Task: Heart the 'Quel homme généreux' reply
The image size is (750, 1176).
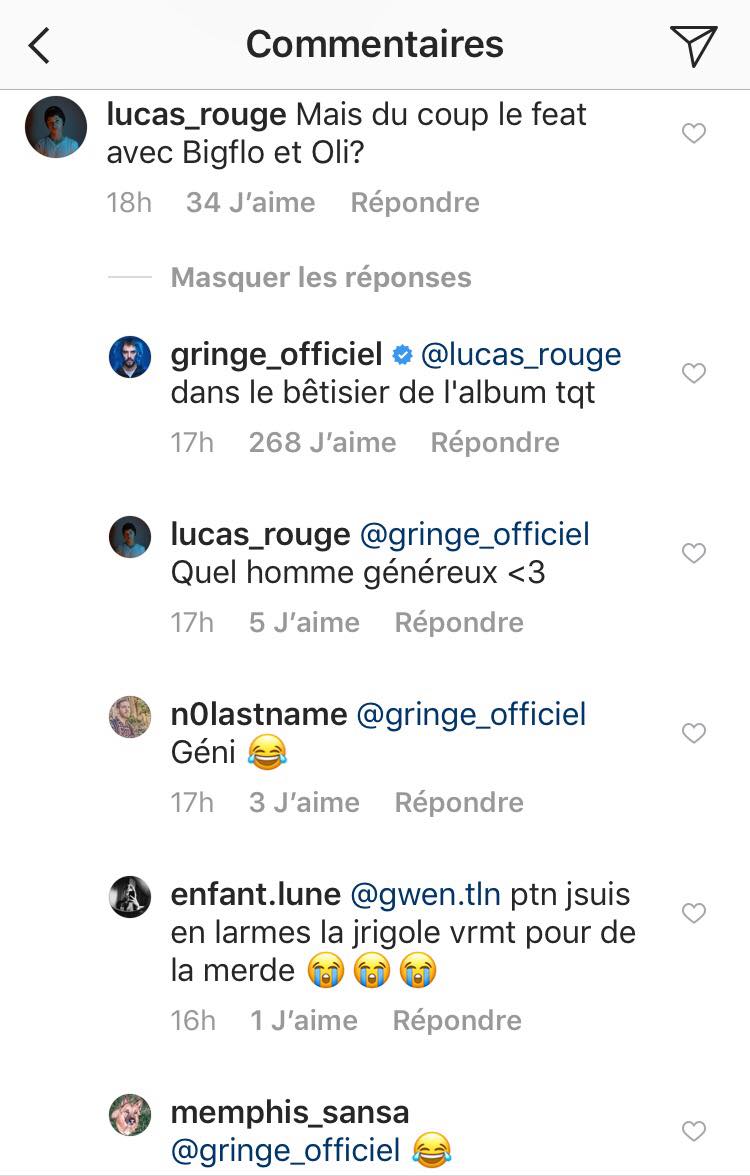Action: point(693,553)
